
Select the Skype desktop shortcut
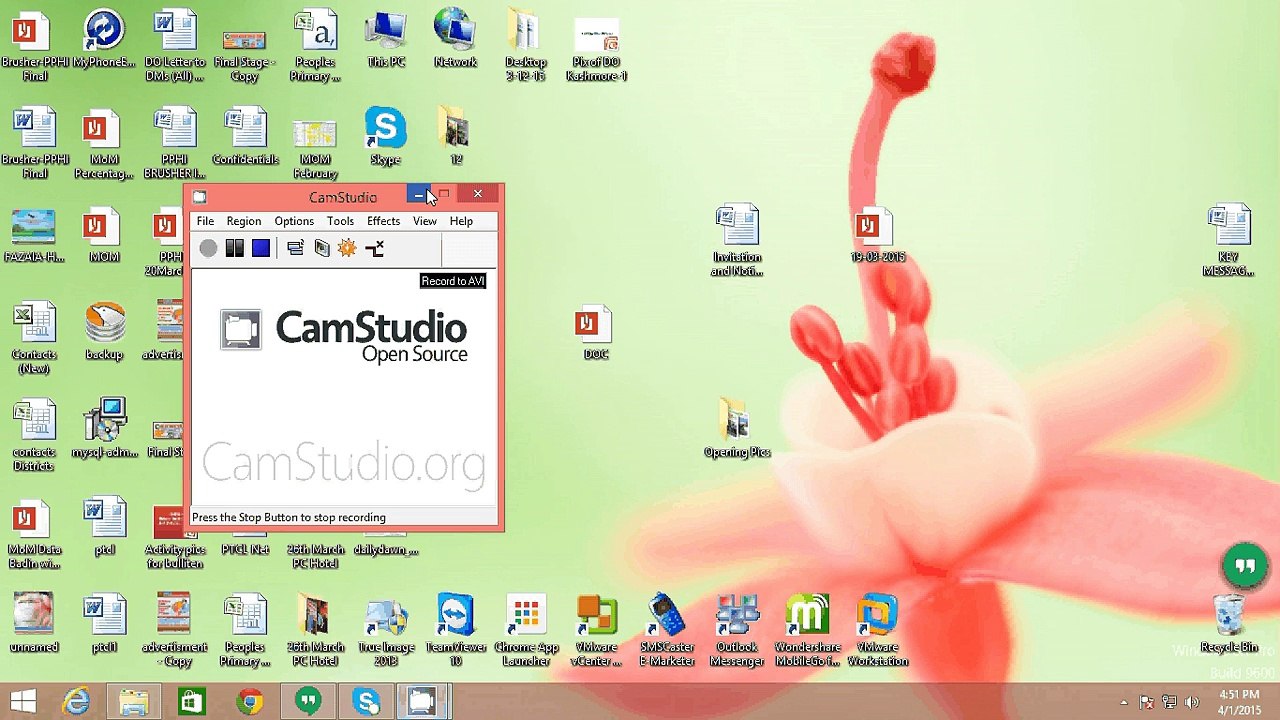(x=385, y=137)
